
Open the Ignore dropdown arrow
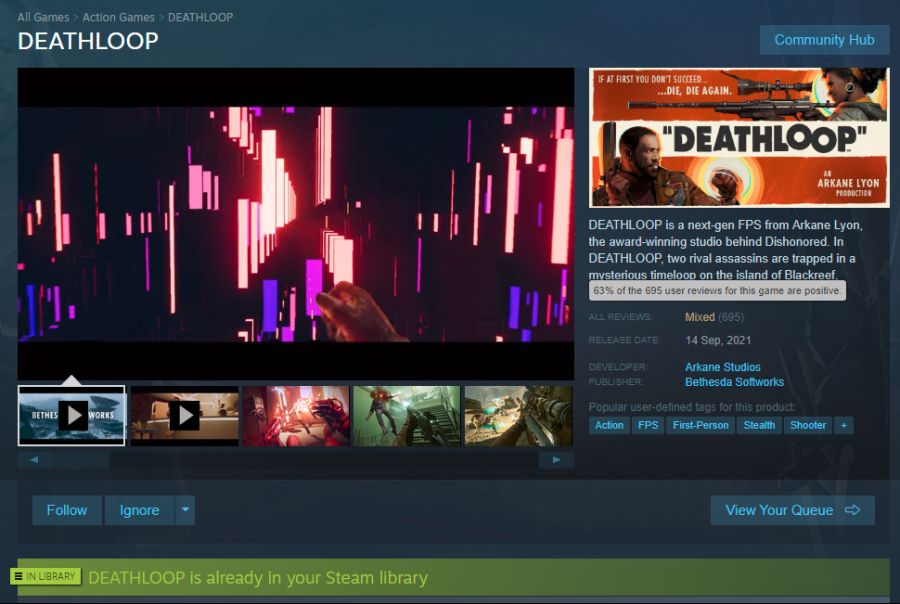click(x=185, y=510)
